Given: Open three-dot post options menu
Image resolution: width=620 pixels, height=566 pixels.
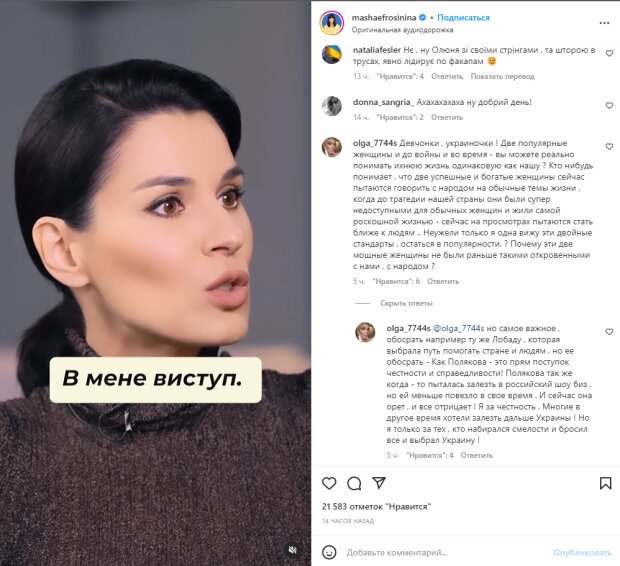Looking at the screenshot, I should click(x=604, y=23).
